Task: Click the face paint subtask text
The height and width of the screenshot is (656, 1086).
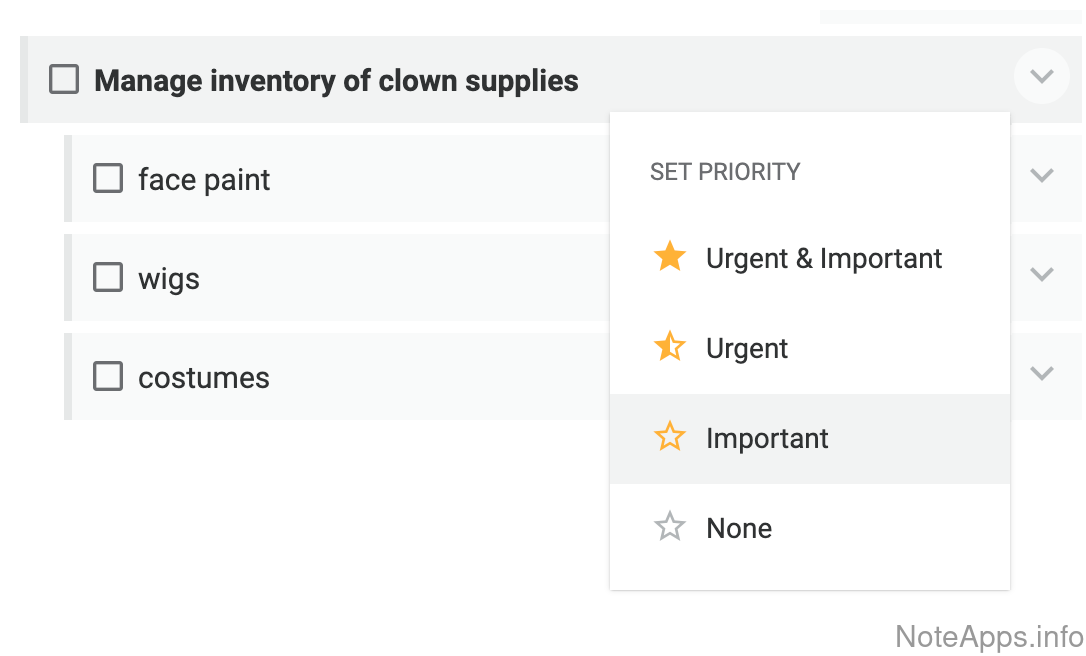Action: pyautogui.click(x=204, y=179)
